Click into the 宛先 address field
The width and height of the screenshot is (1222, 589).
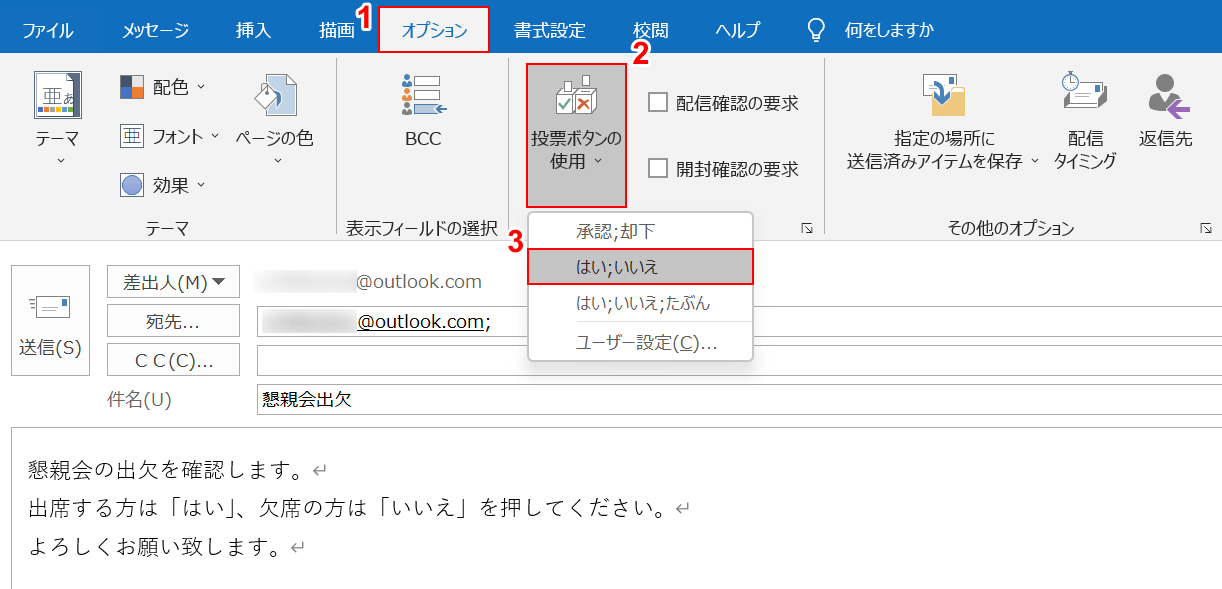coord(739,321)
